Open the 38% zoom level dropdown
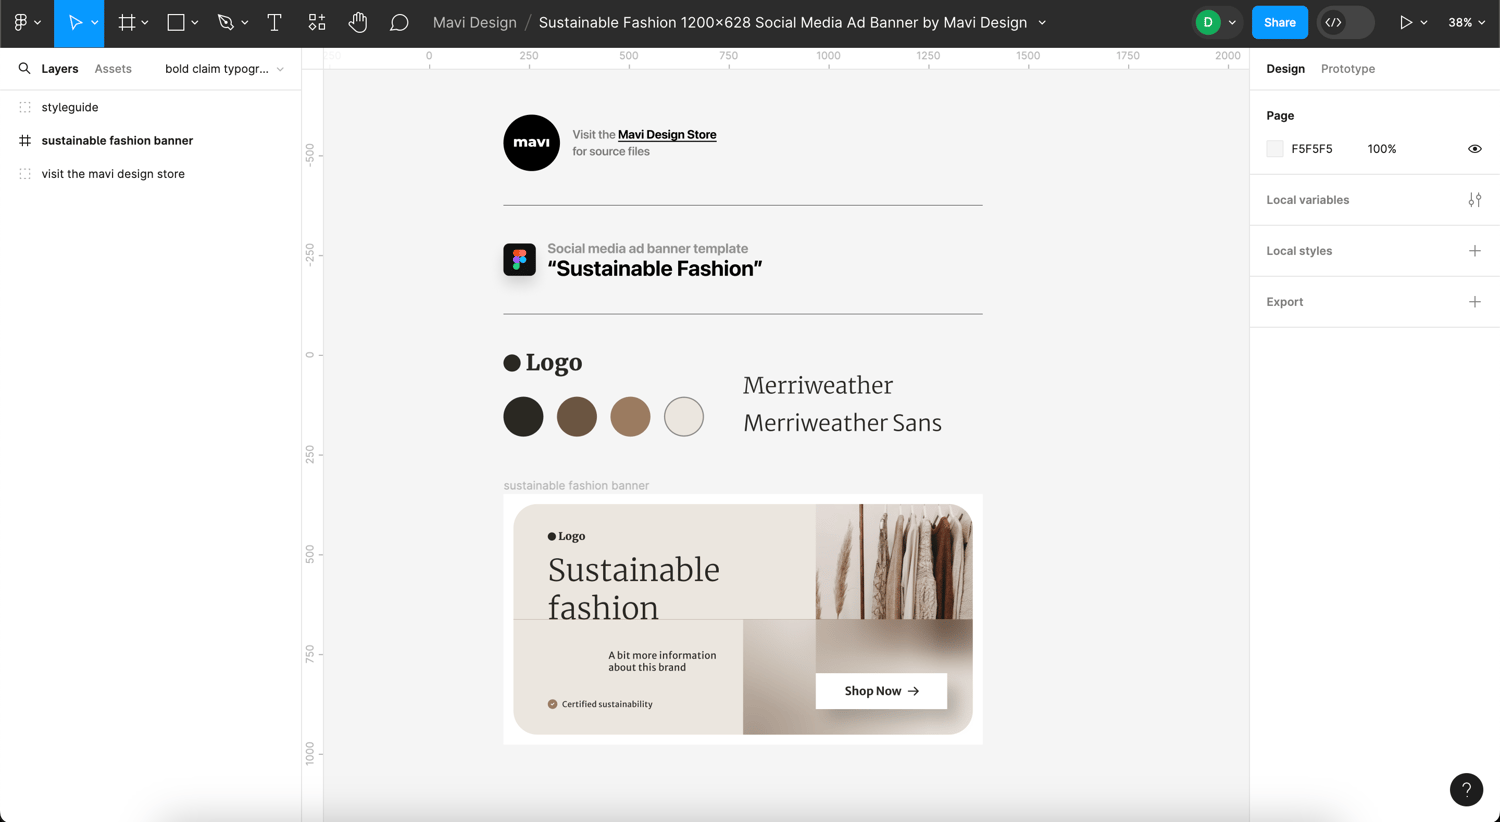This screenshot has height=822, width=1500. click(x=1466, y=22)
